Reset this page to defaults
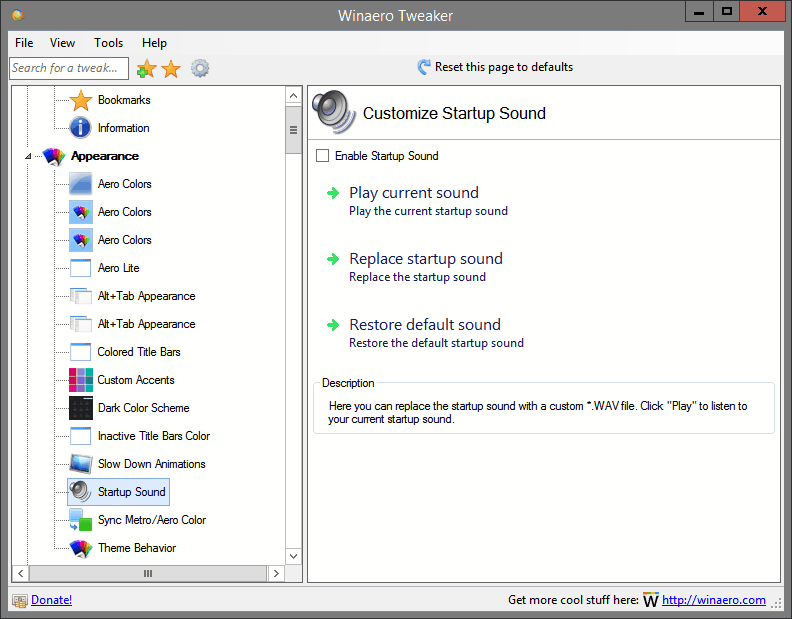792x619 pixels. (496, 67)
